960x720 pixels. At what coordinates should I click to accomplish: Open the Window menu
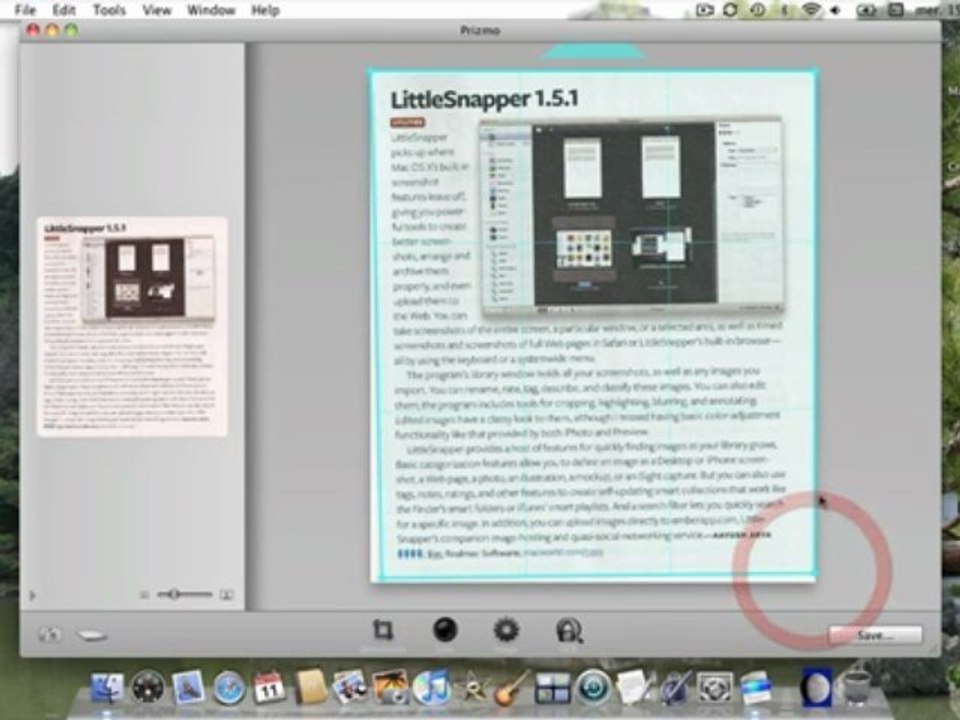211,10
